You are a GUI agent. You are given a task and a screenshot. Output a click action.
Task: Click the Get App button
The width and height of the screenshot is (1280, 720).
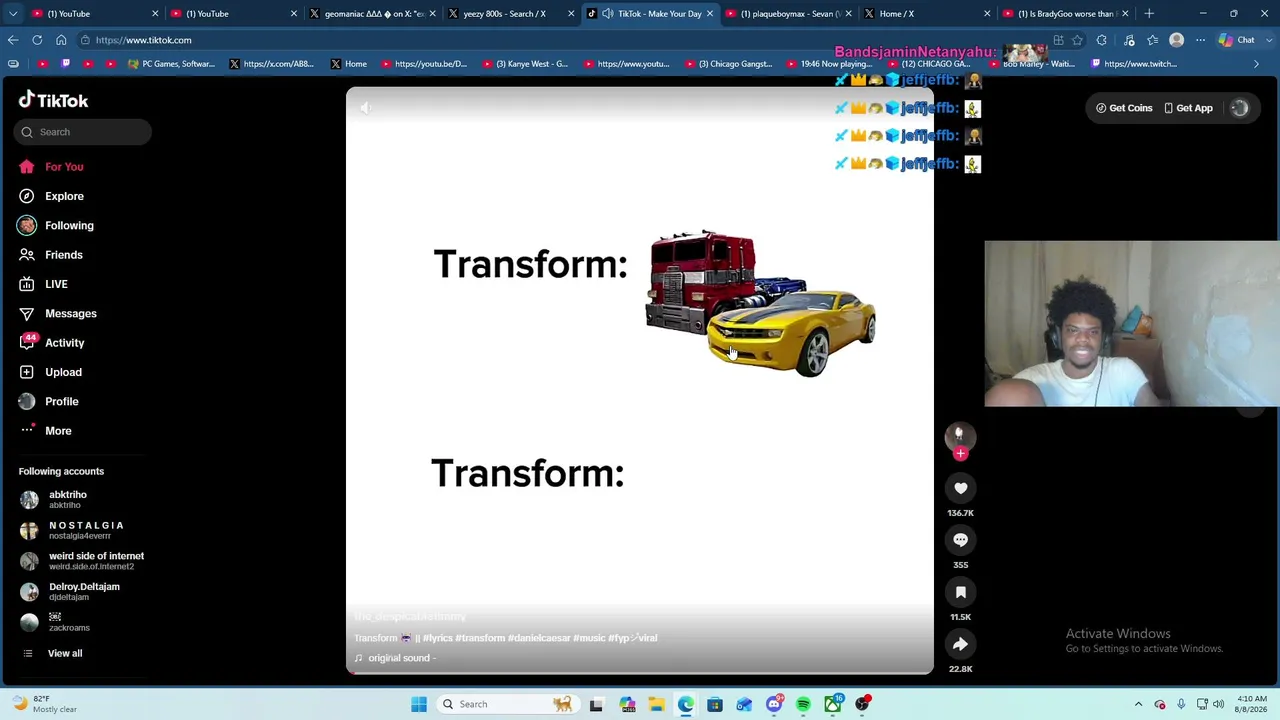click(1188, 108)
